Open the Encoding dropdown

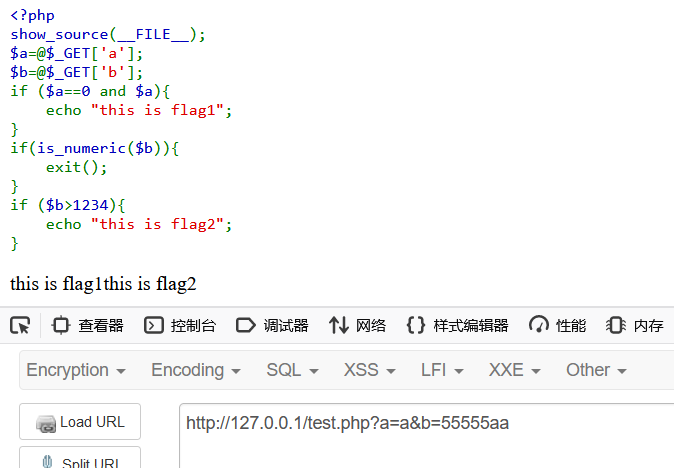point(196,370)
